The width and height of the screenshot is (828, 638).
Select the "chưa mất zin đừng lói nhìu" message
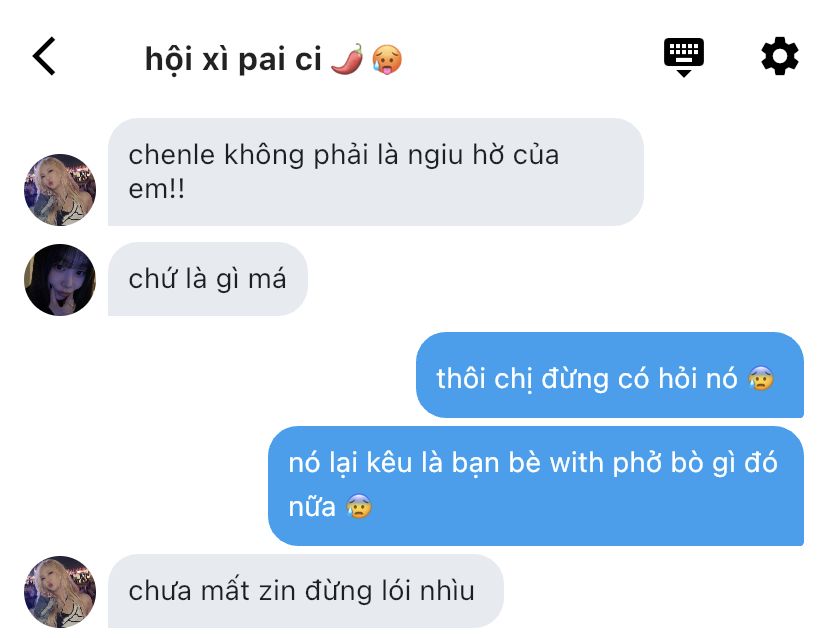(306, 591)
